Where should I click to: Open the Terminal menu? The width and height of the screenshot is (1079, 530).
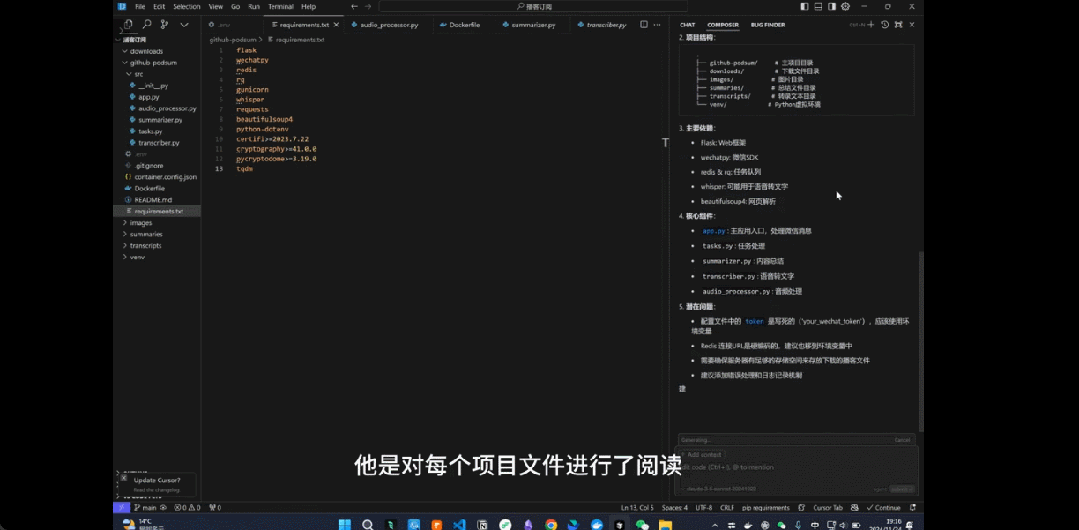coord(280,6)
